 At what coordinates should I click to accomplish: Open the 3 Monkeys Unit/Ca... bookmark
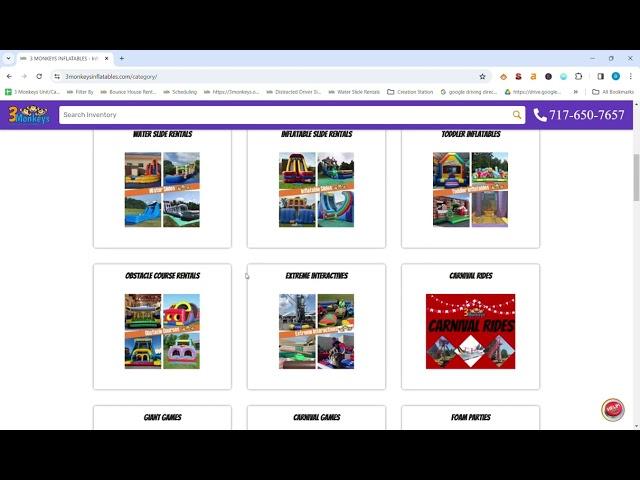[33, 92]
